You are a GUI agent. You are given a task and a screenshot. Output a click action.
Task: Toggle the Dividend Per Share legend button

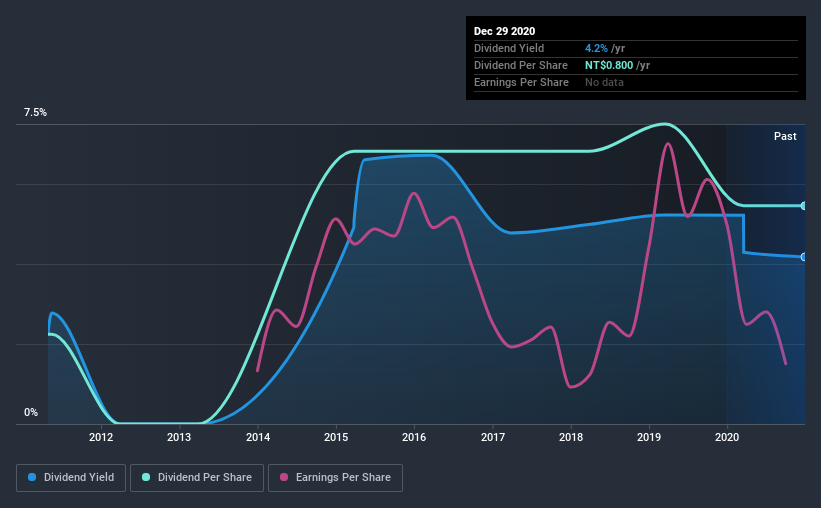point(197,478)
